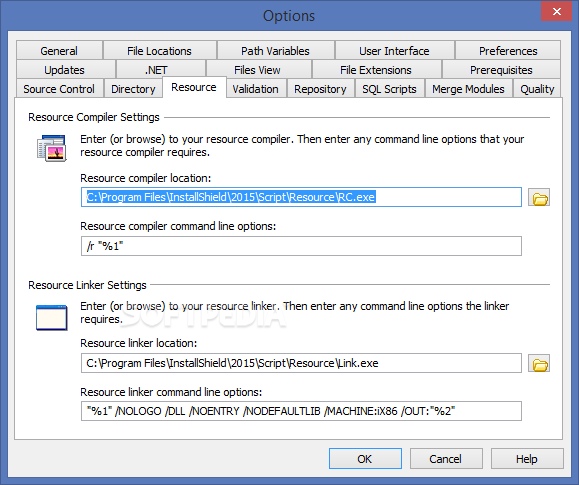This screenshot has height=485, width=579.
Task: Click the Options title text
Action: tap(289, 16)
